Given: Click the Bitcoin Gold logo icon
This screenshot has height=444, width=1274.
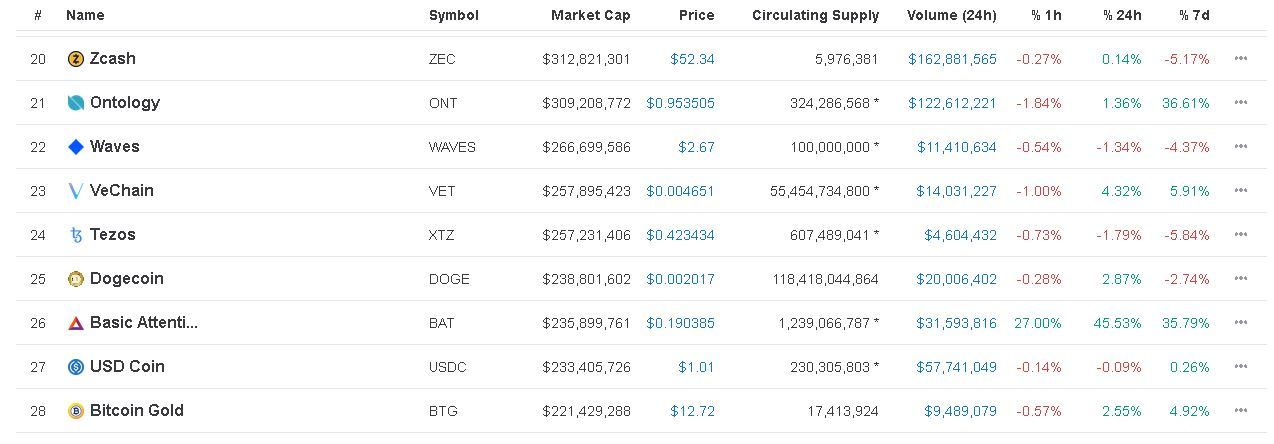Looking at the screenshot, I should pyautogui.click(x=76, y=411).
